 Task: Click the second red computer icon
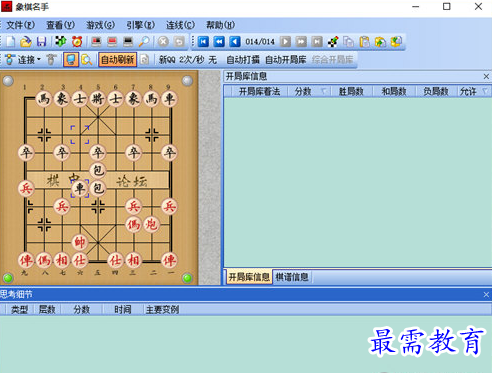112,42
